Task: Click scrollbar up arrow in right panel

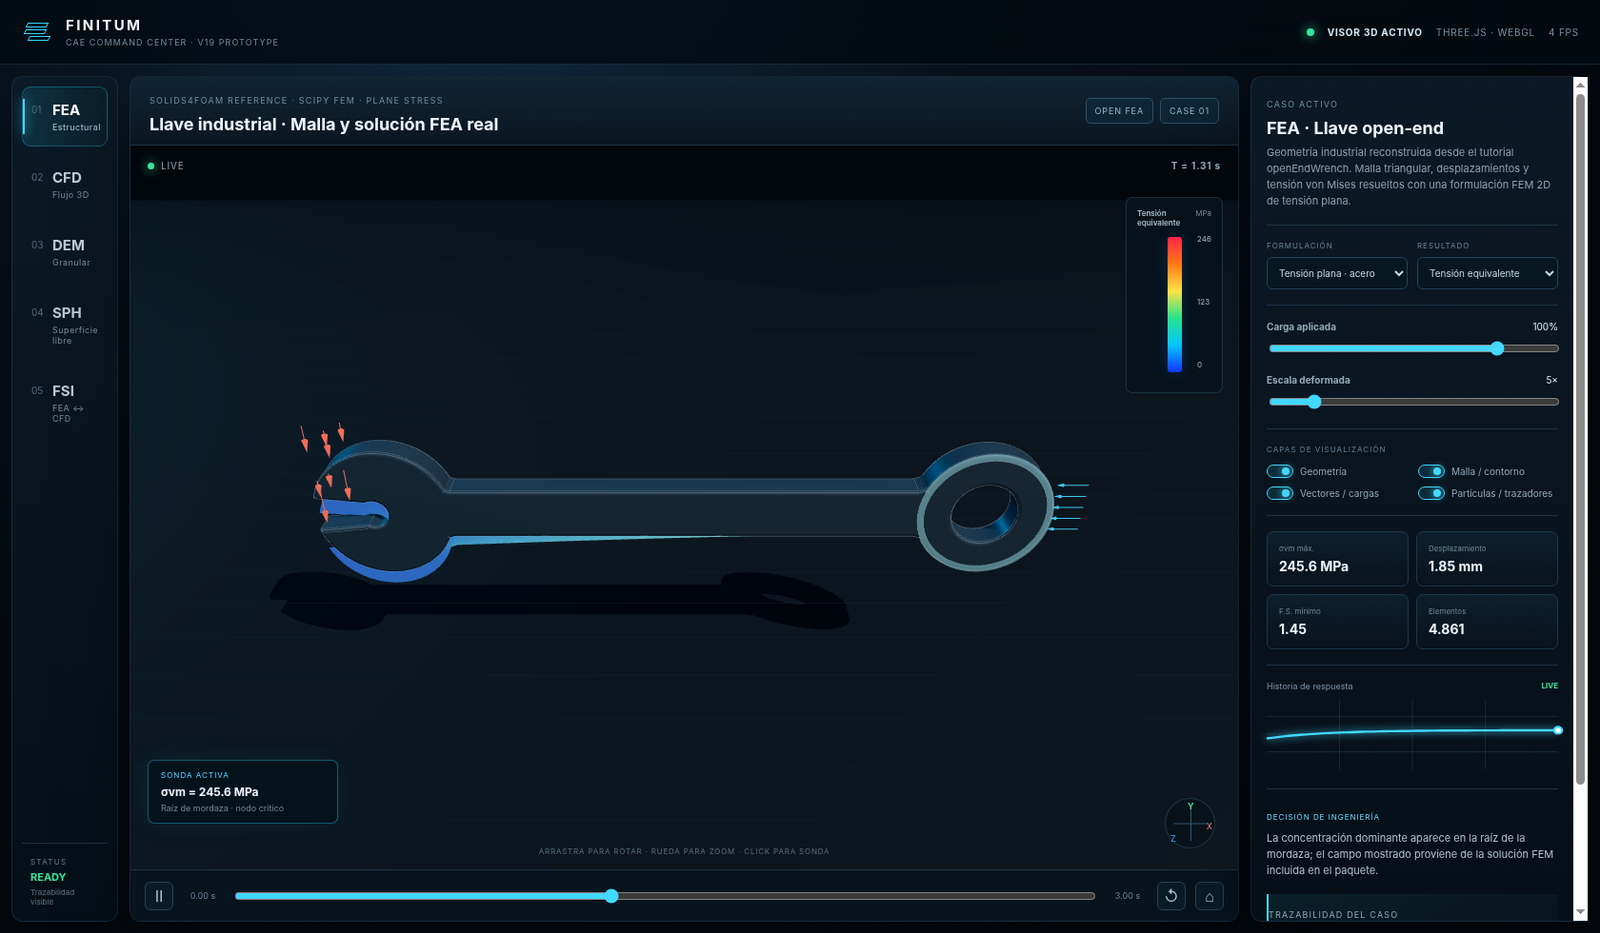Action: (x=1580, y=85)
